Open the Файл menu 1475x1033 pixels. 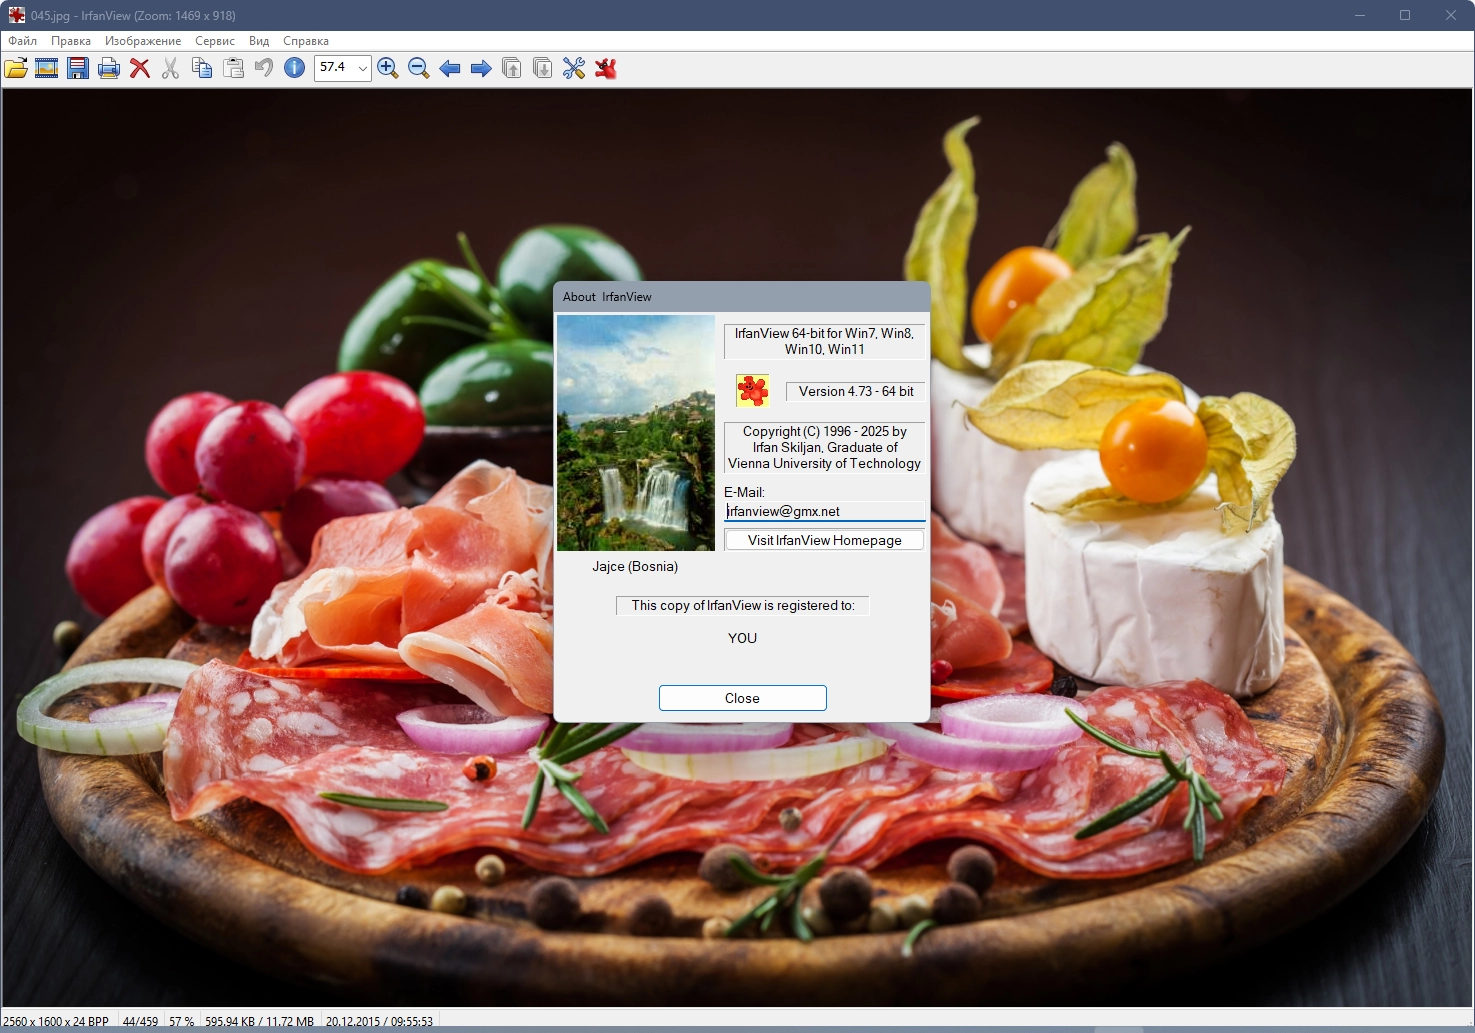point(23,41)
